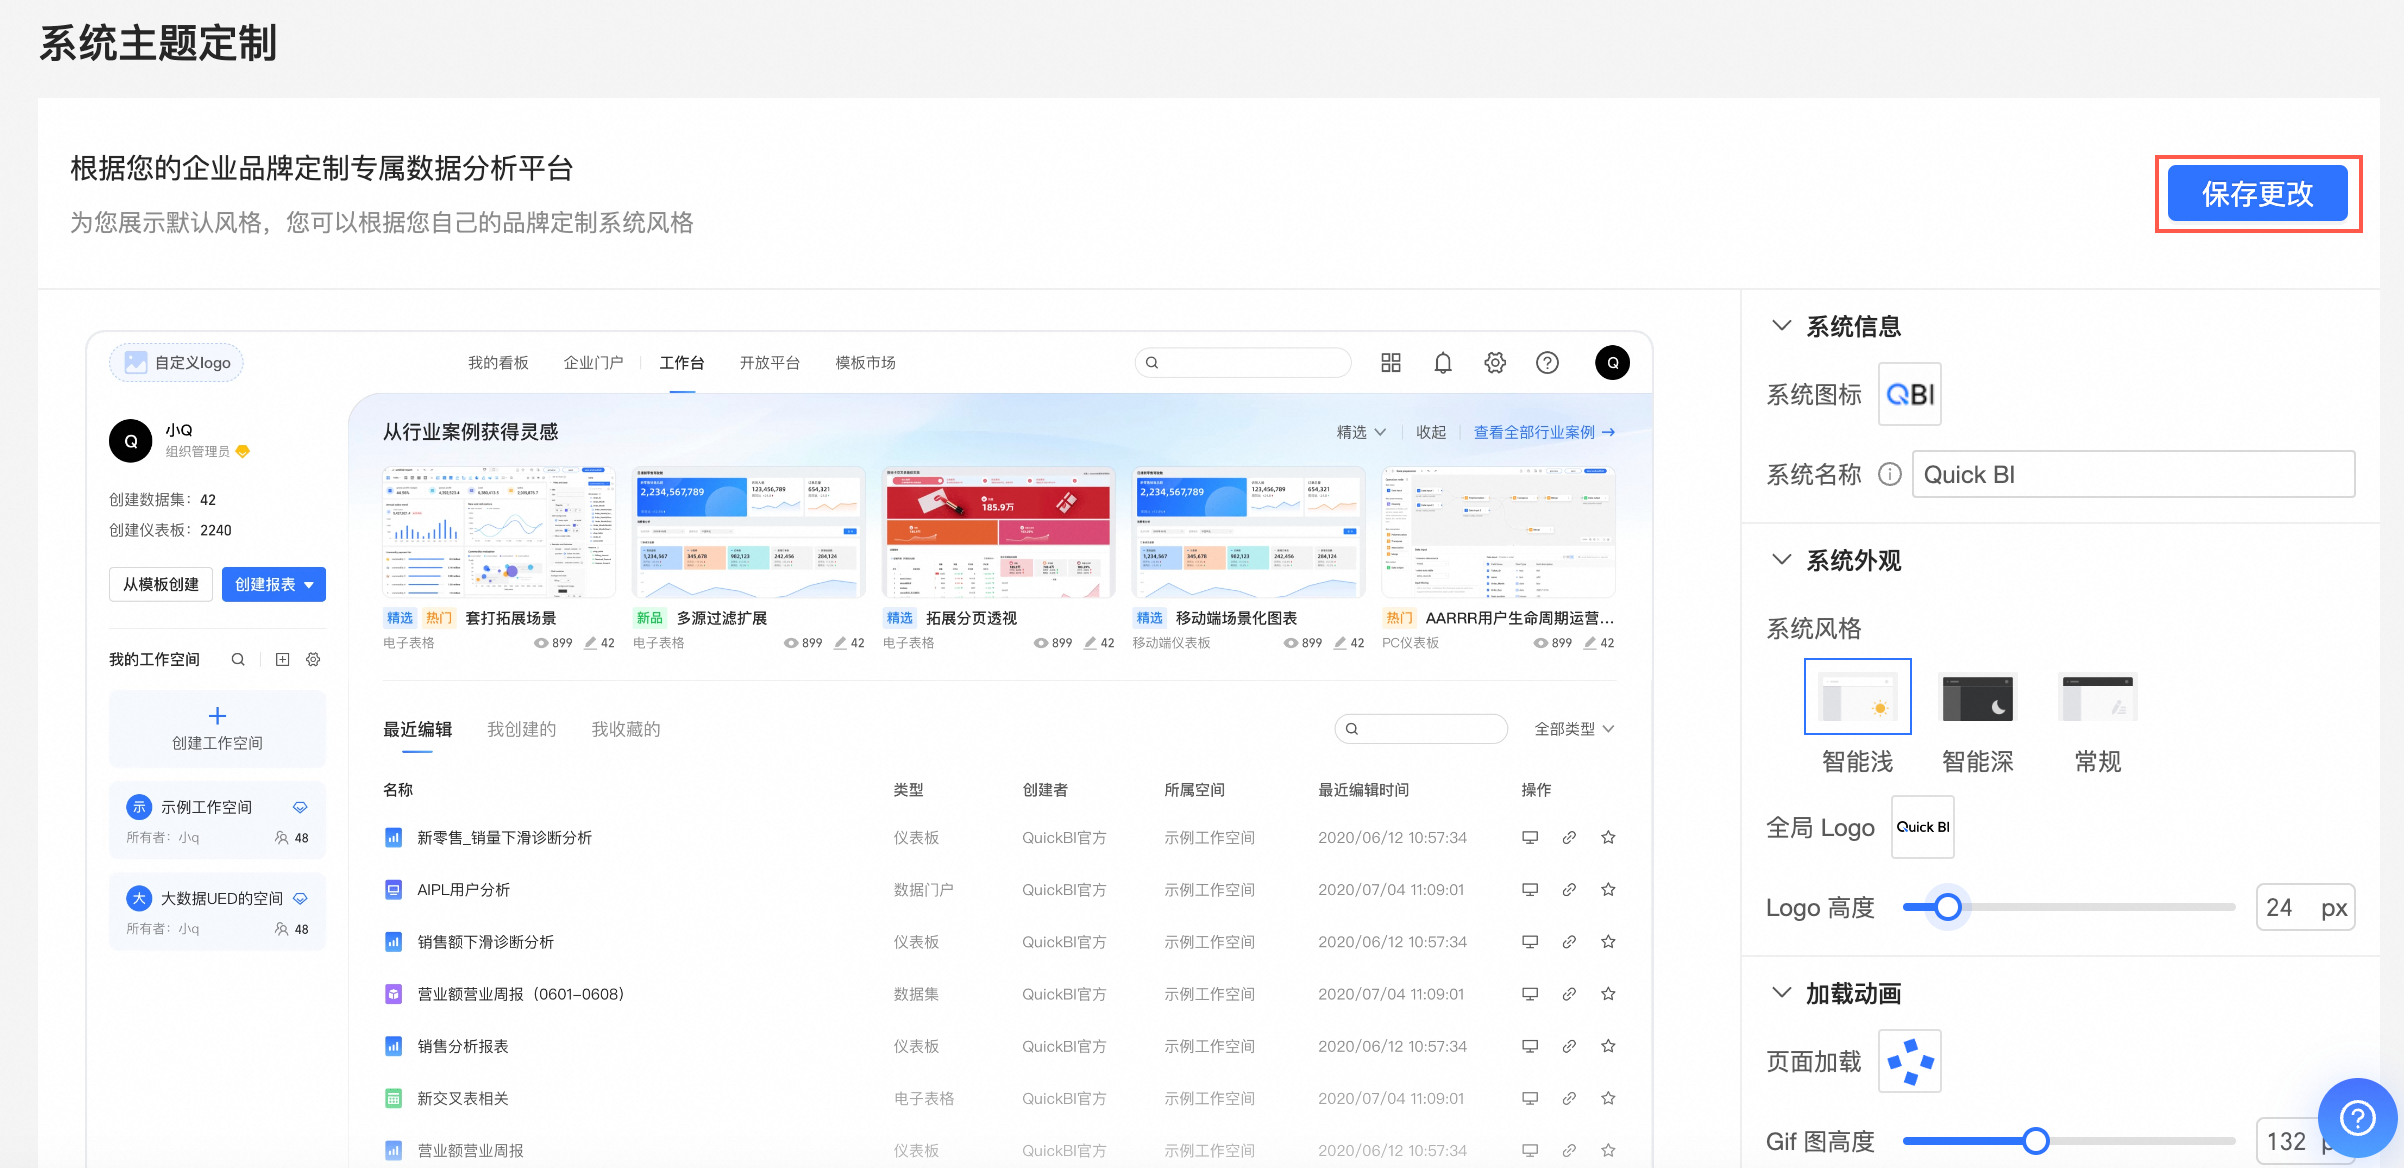
Task: Click the Logo 高度 value field 24
Action: point(2305,907)
